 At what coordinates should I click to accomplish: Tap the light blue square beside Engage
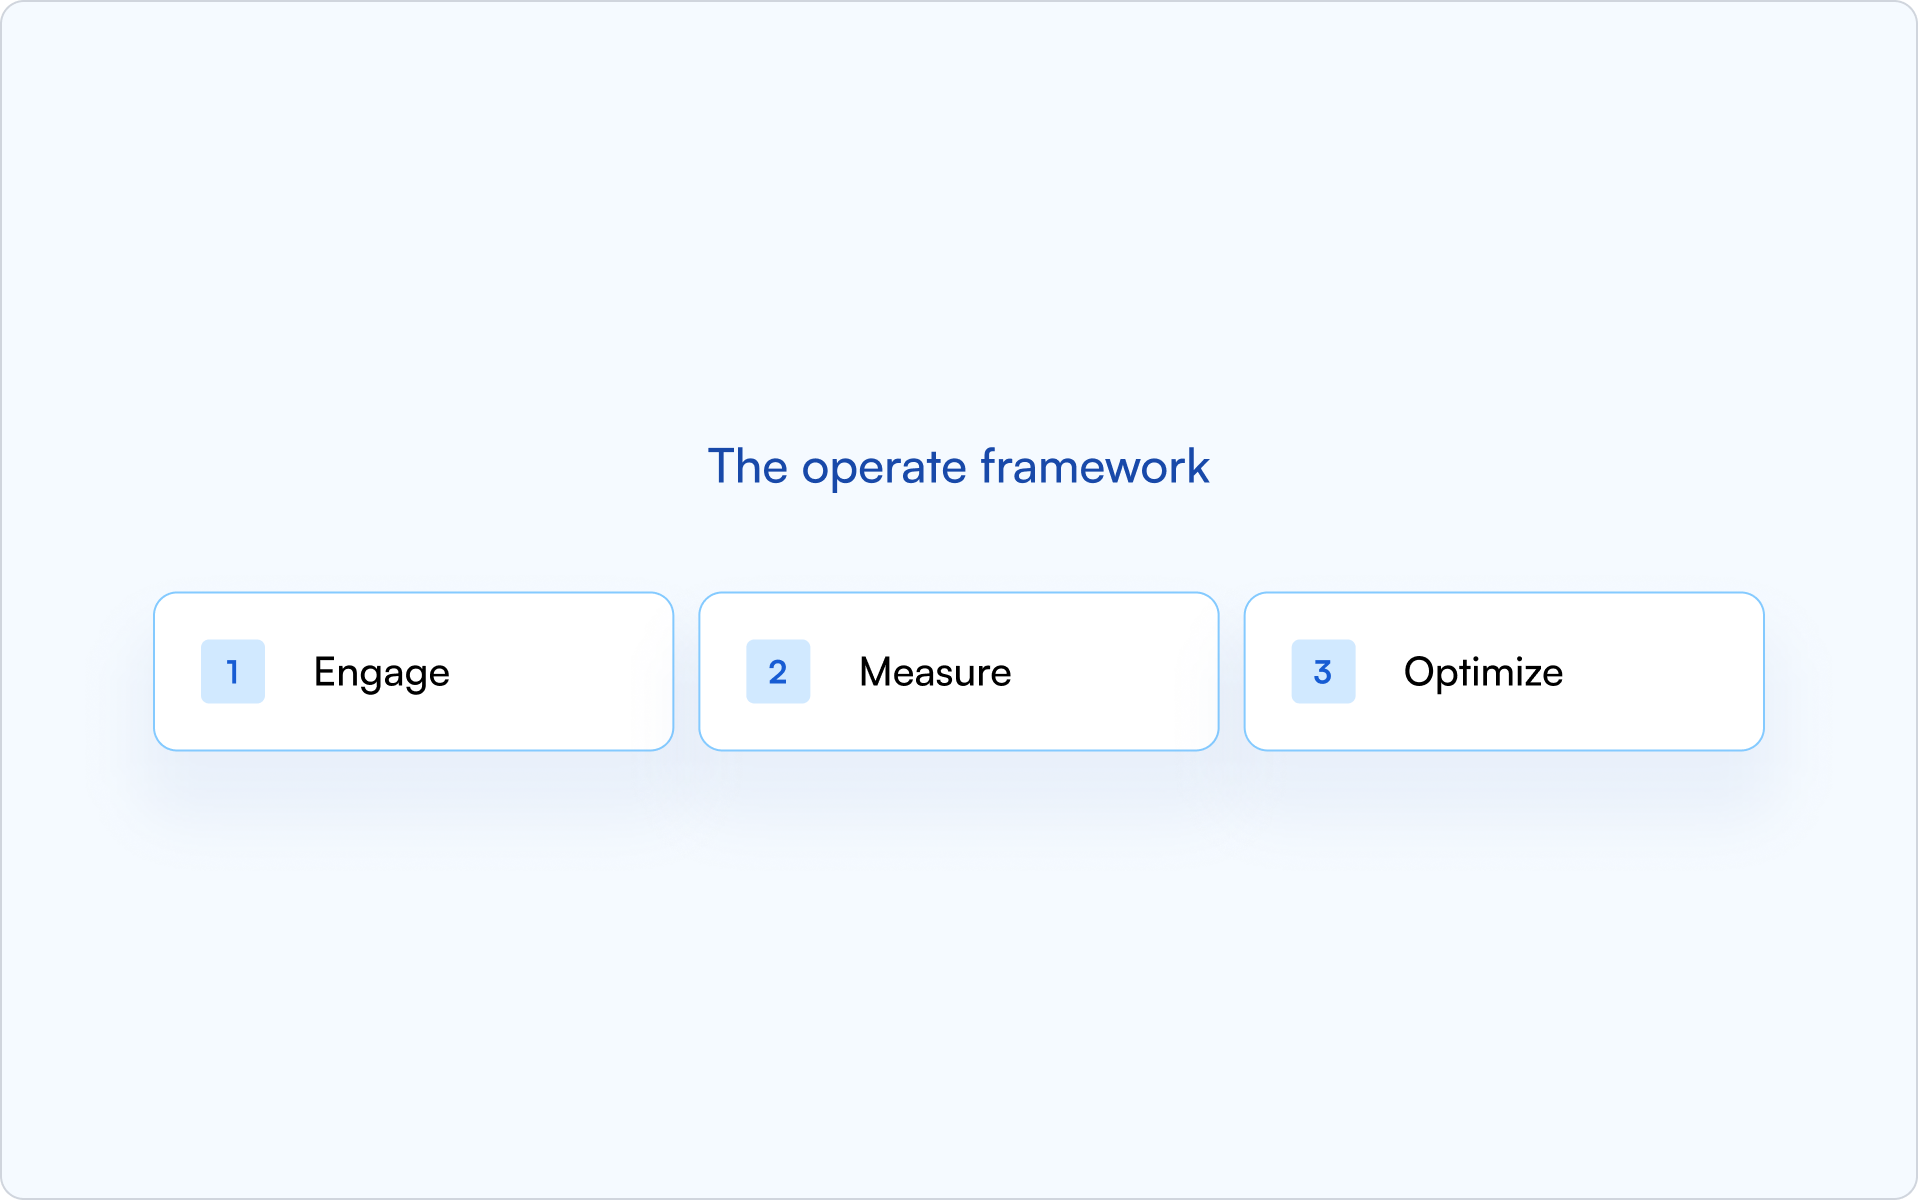(233, 672)
